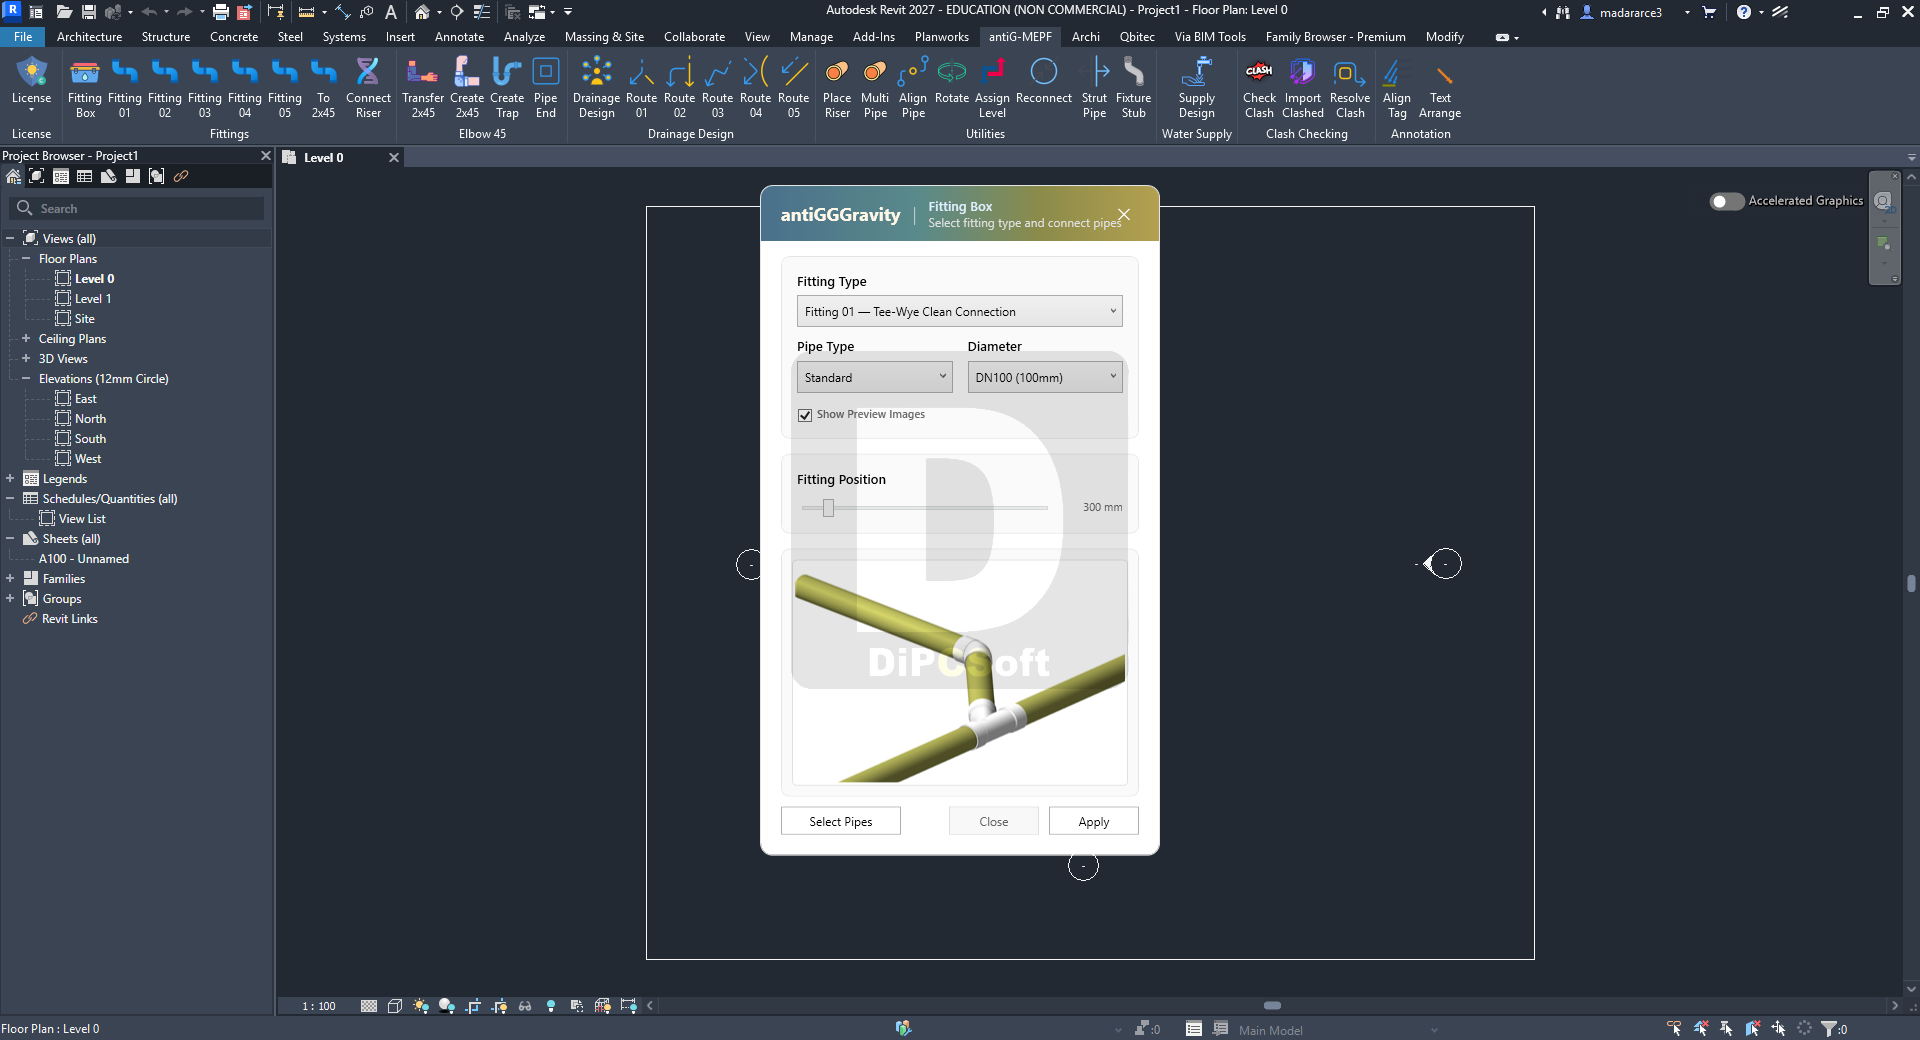Viewport: 1920px width, 1040px height.
Task: Click the Select Pipes button
Action: click(841, 821)
